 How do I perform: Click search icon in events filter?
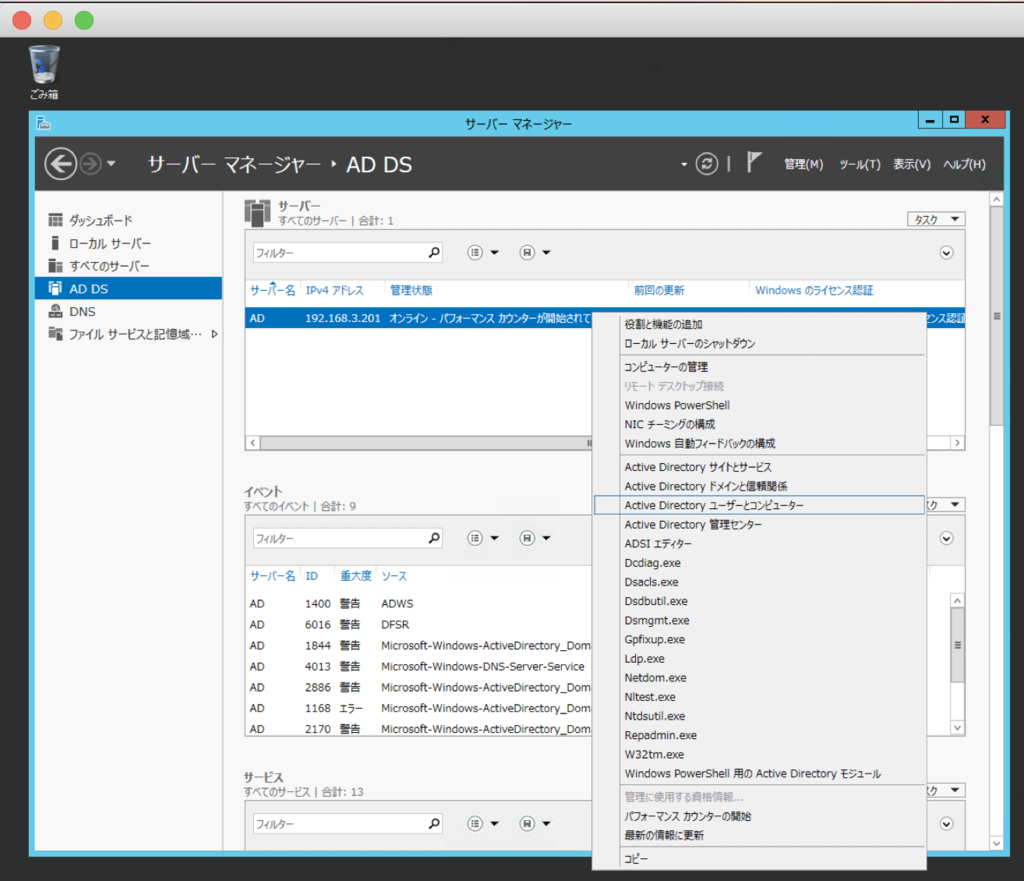[434, 537]
